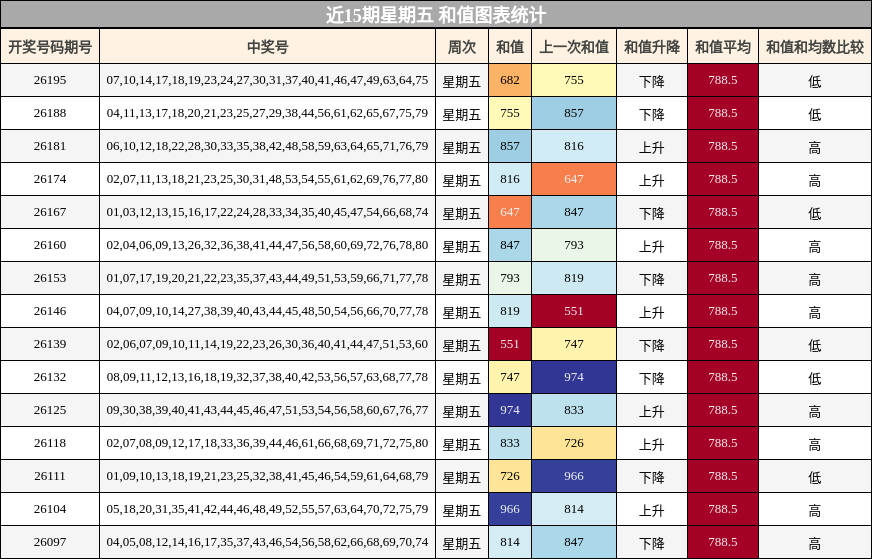
Task: Click winning numbers starting 07,10,14,17
Action: click(267, 80)
